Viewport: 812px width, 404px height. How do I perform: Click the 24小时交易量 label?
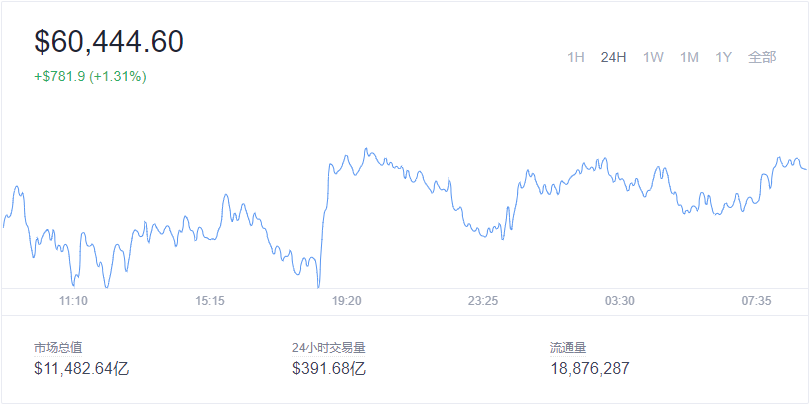[x=328, y=348]
